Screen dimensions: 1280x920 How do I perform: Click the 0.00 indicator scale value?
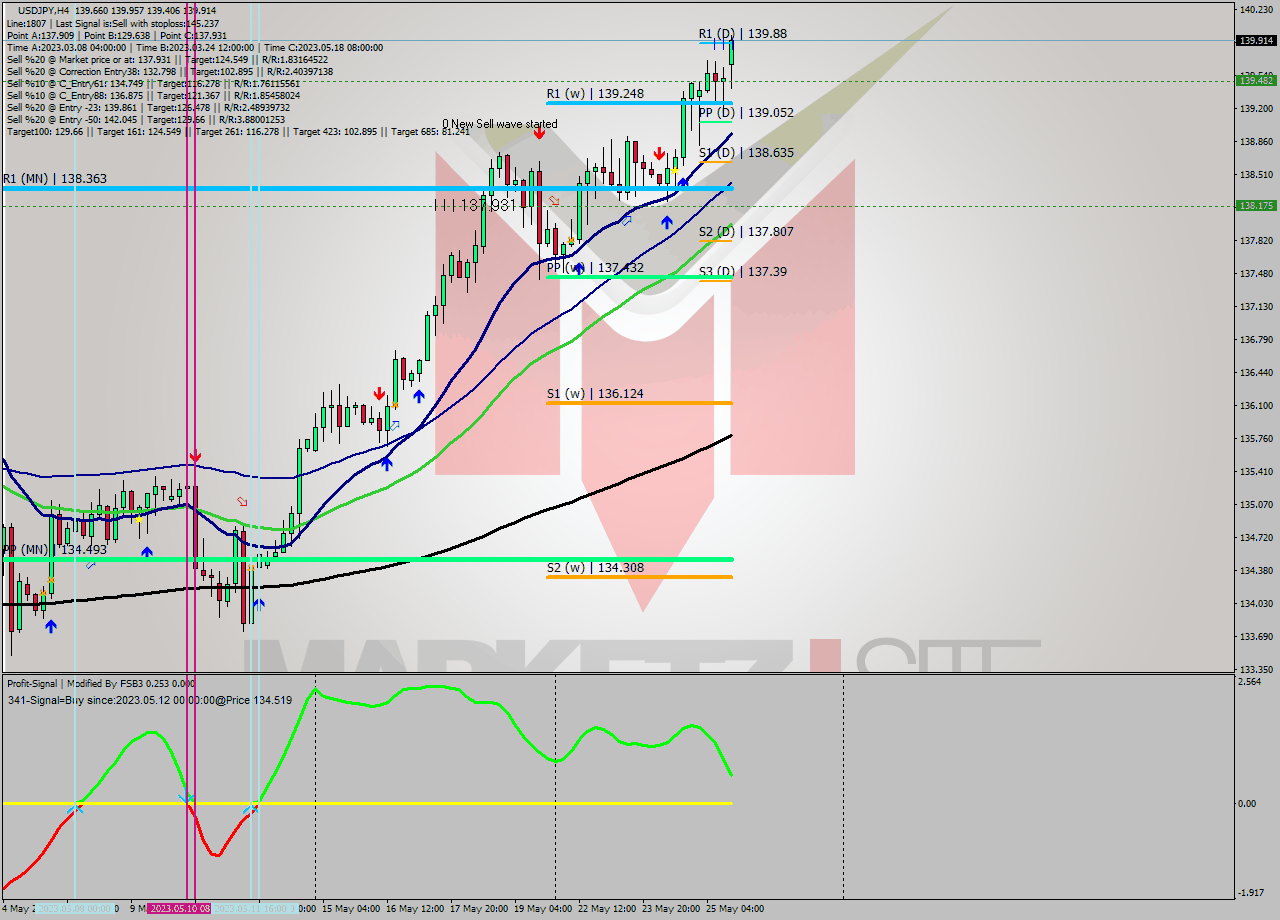[1248, 803]
